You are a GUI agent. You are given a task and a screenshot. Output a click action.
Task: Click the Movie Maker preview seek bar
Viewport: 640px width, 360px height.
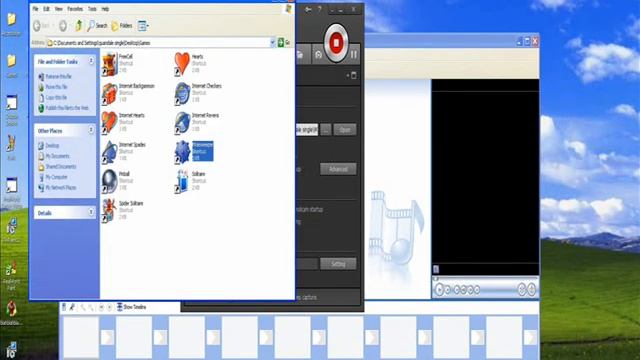click(485, 279)
